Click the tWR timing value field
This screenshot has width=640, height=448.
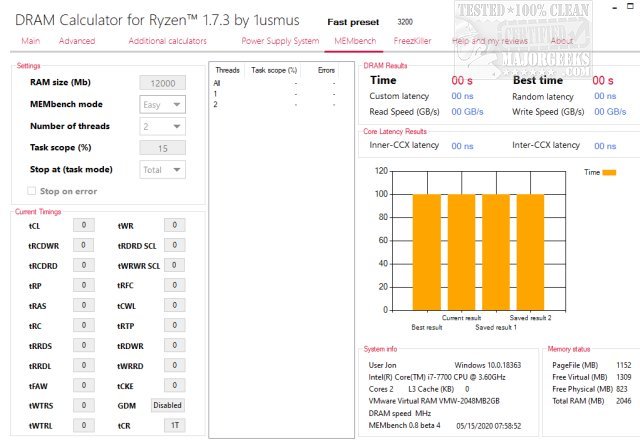tap(175, 225)
